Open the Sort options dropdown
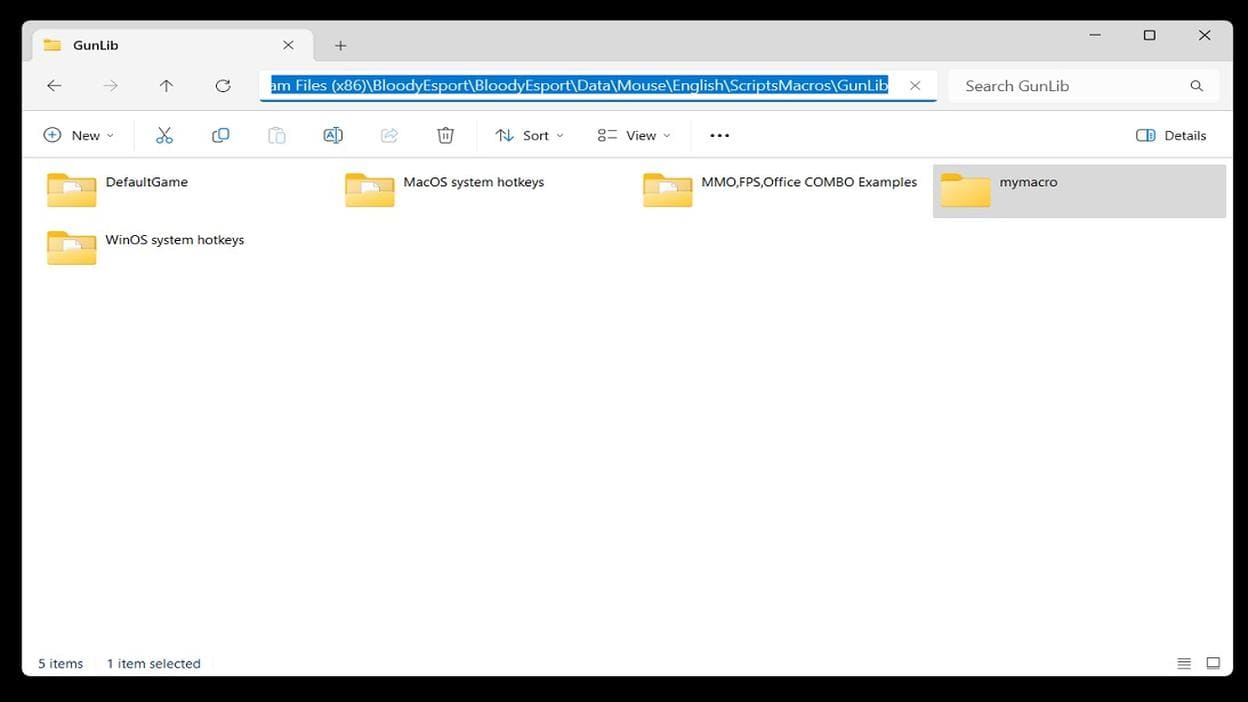This screenshot has width=1248, height=702. [530, 135]
